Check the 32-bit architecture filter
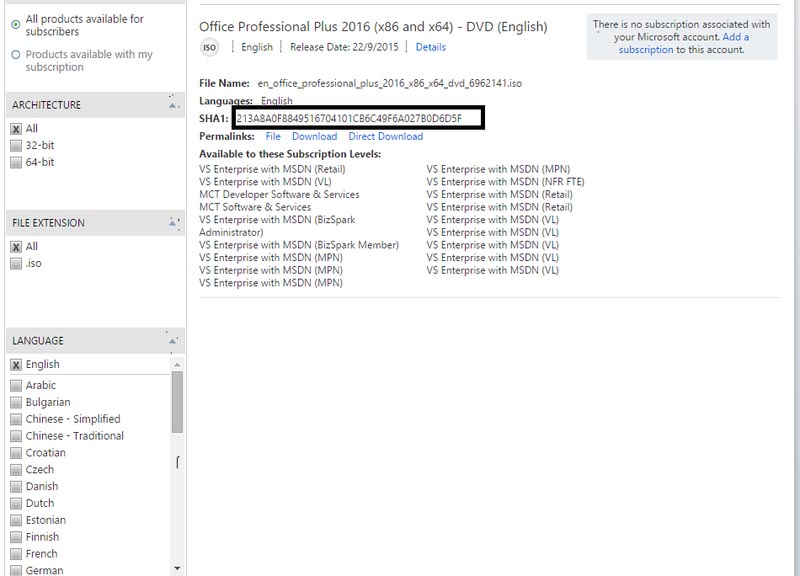This screenshot has width=800, height=576. pyautogui.click(x=16, y=146)
